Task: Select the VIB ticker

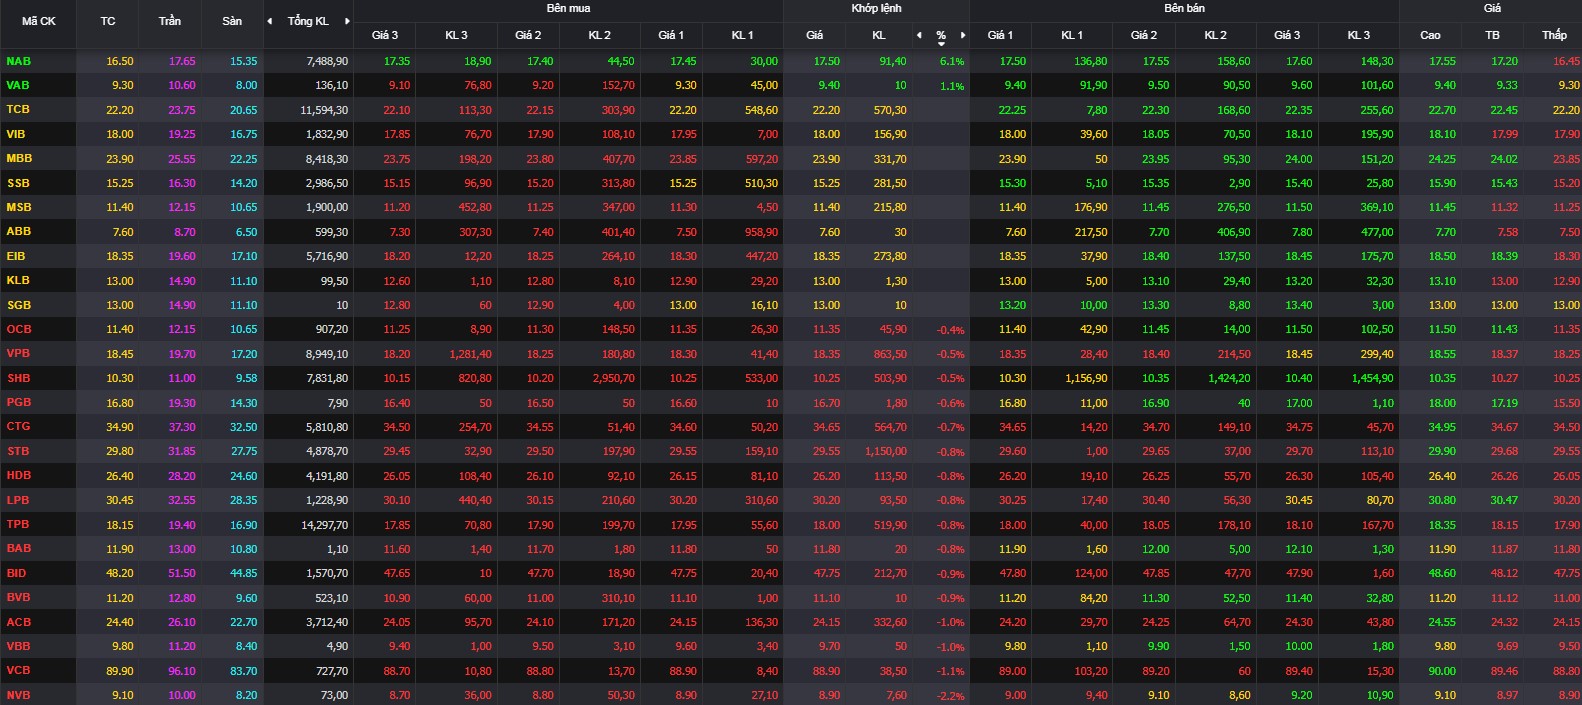Action: tap(16, 134)
